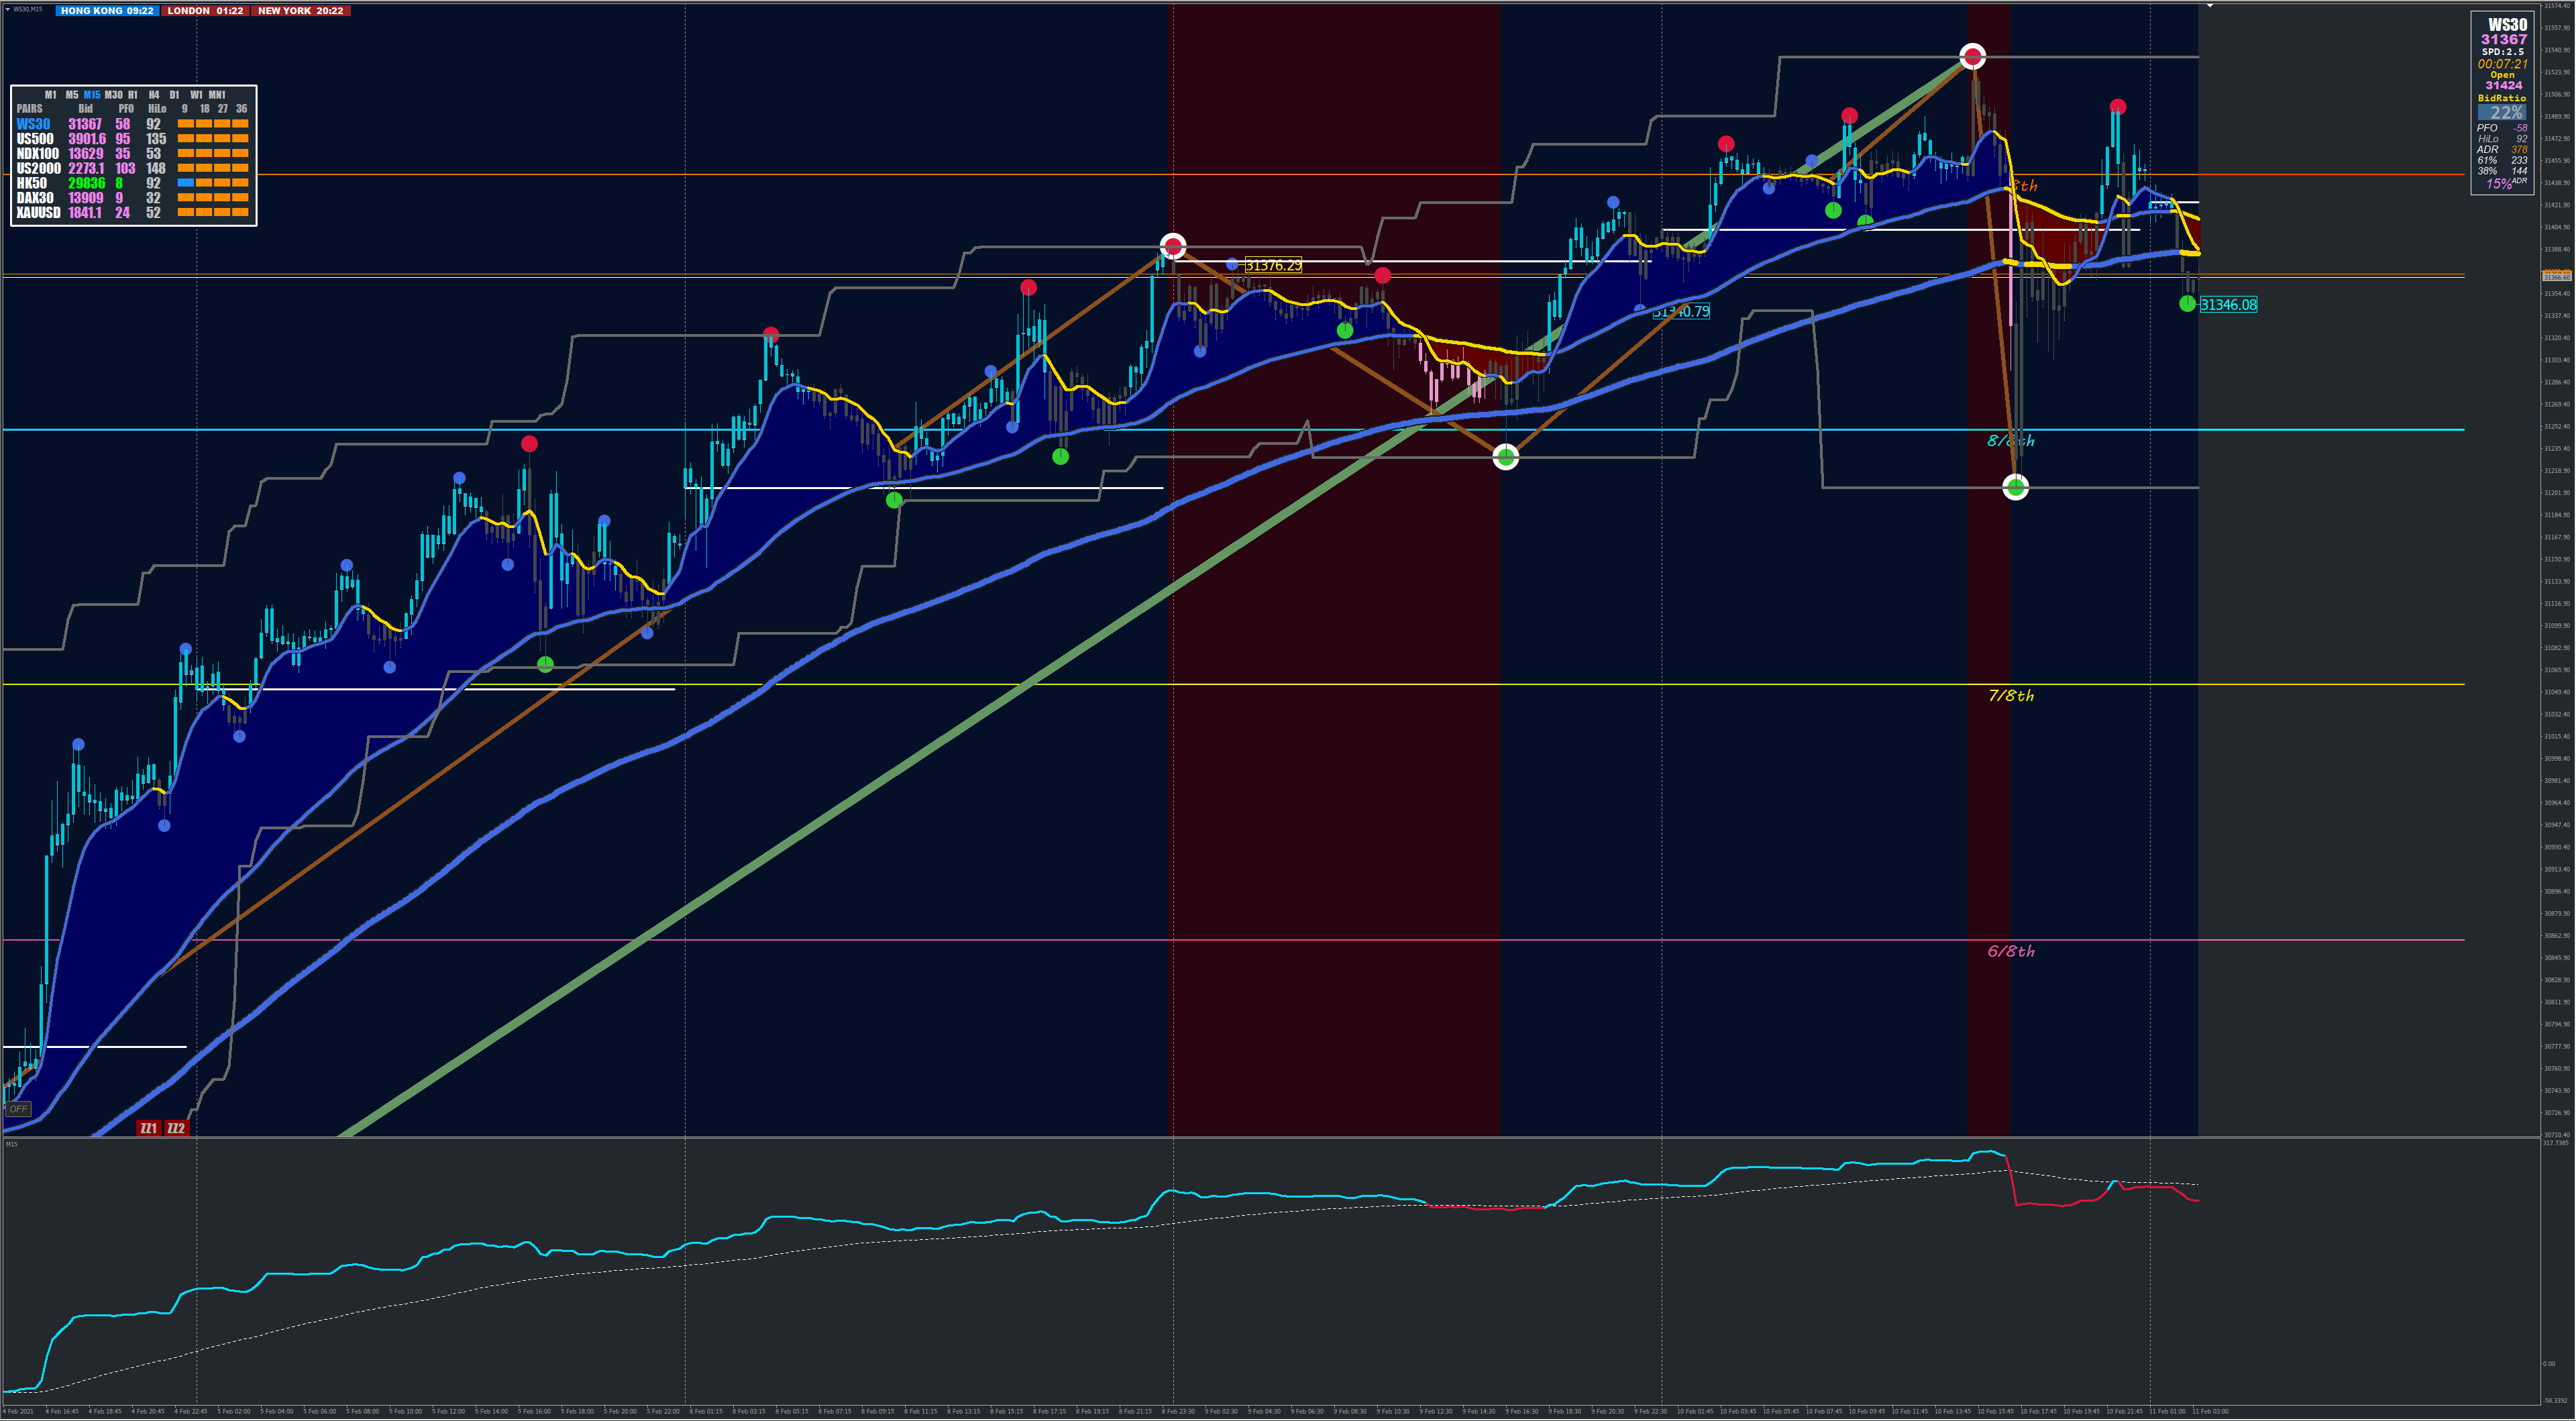This screenshot has height=1421, width=2576.
Task: Open the XAUUSD pair chart
Action: pos(38,212)
